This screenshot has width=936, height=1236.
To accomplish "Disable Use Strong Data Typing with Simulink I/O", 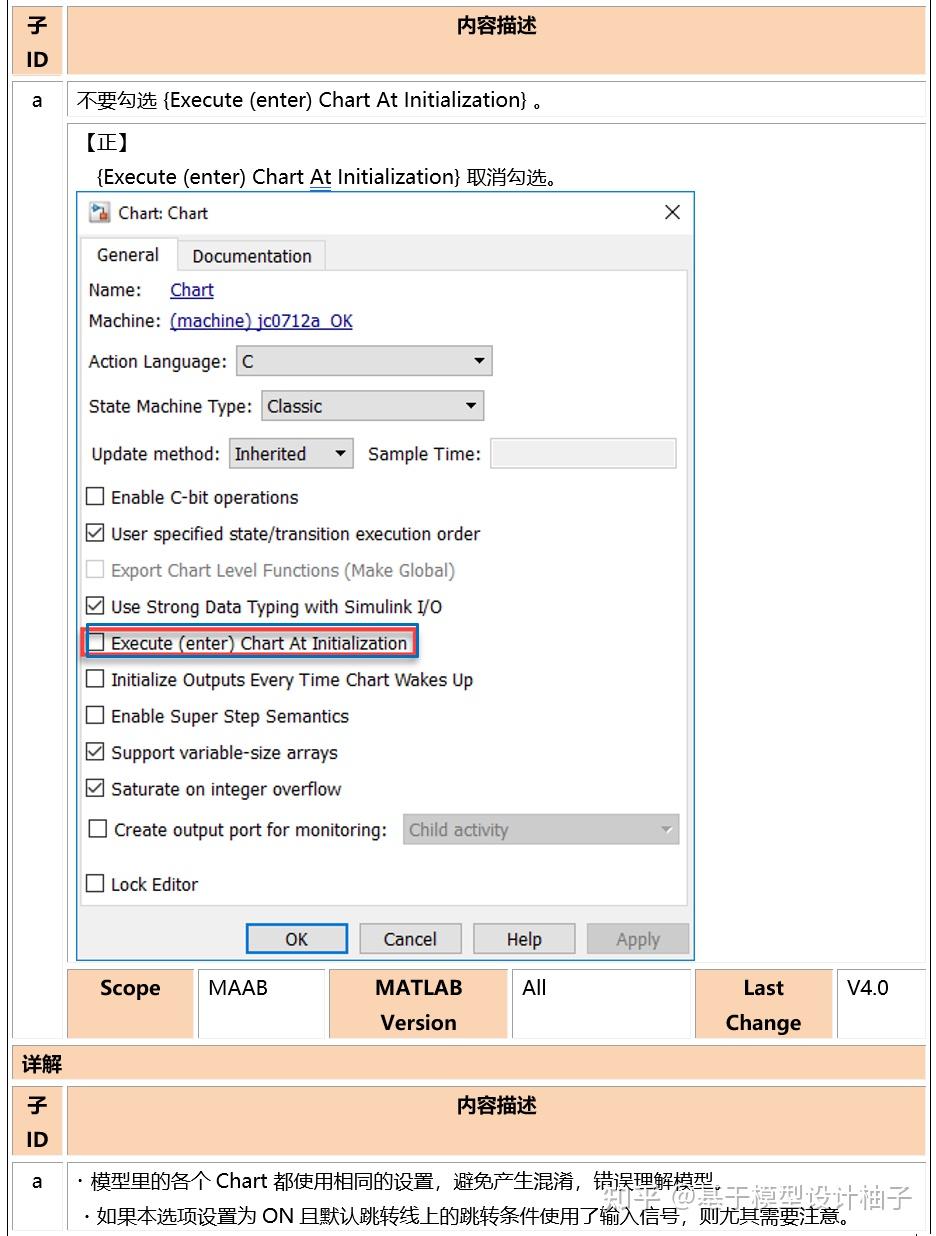I will [x=95, y=605].
